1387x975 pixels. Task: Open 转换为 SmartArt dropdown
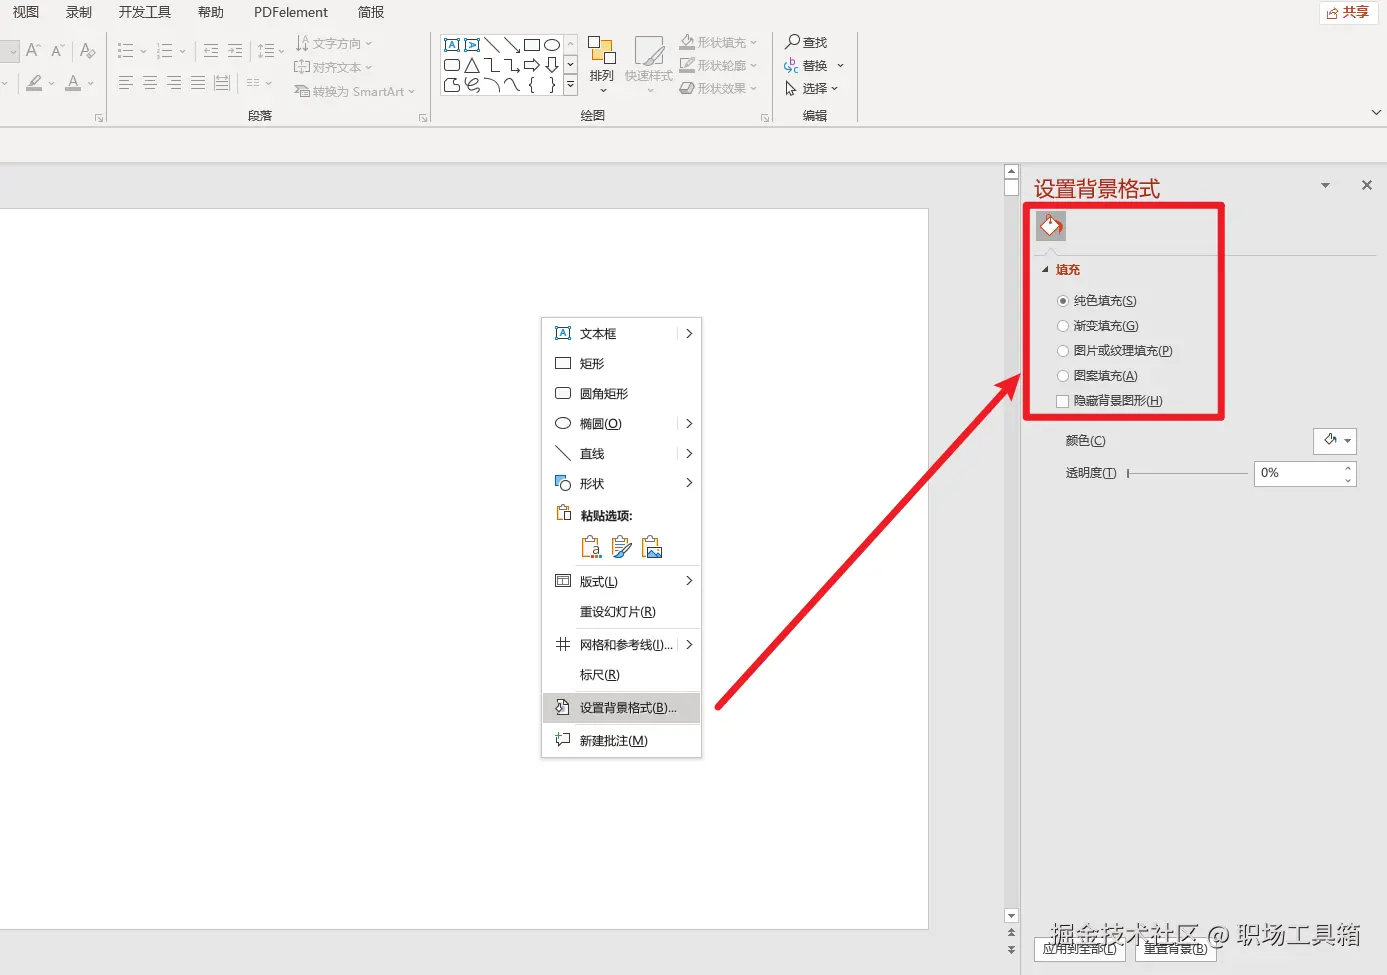pyautogui.click(x=355, y=91)
